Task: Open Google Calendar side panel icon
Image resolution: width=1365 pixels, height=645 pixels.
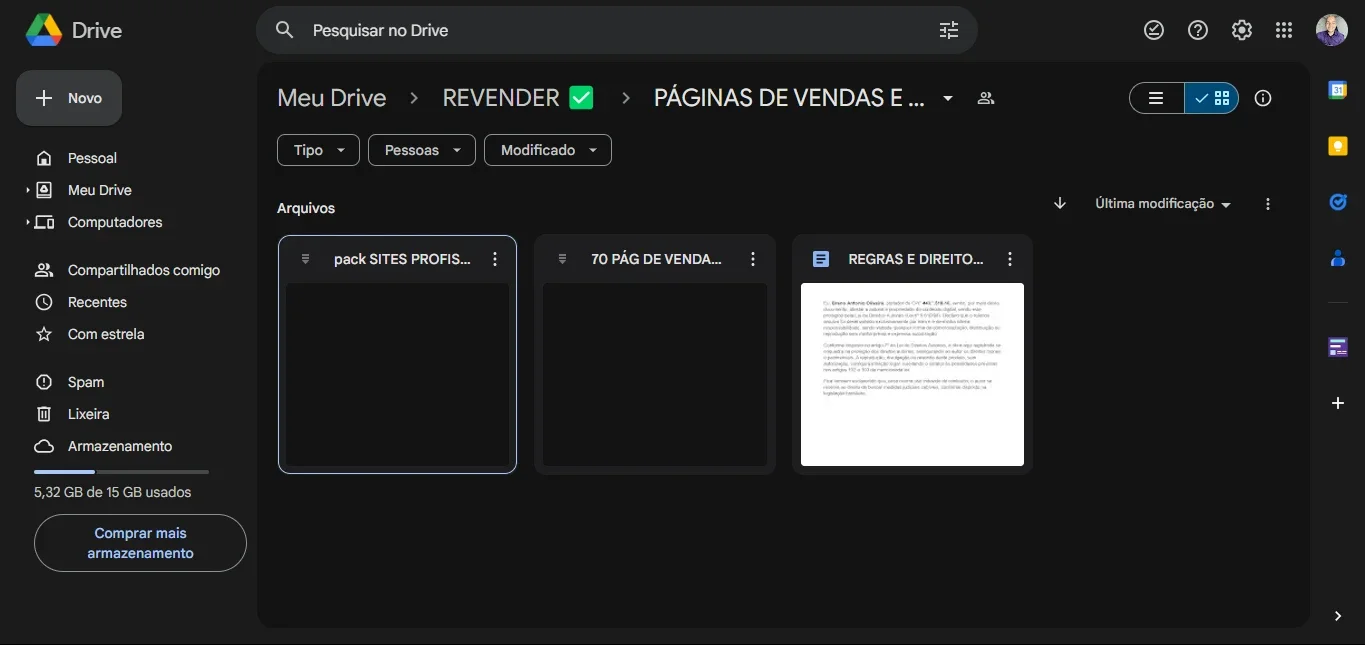Action: [1338, 90]
